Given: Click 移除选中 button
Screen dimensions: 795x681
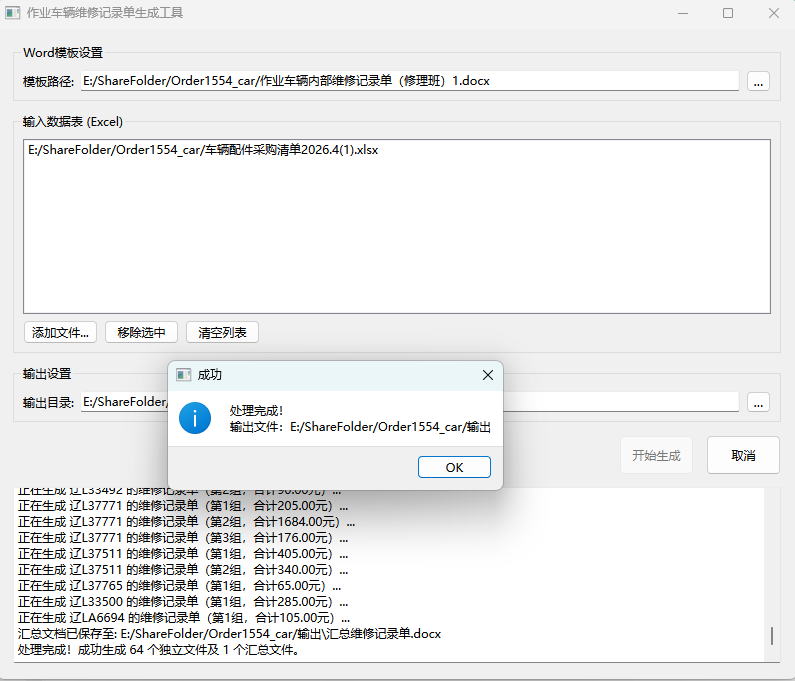Looking at the screenshot, I should (x=141, y=333).
